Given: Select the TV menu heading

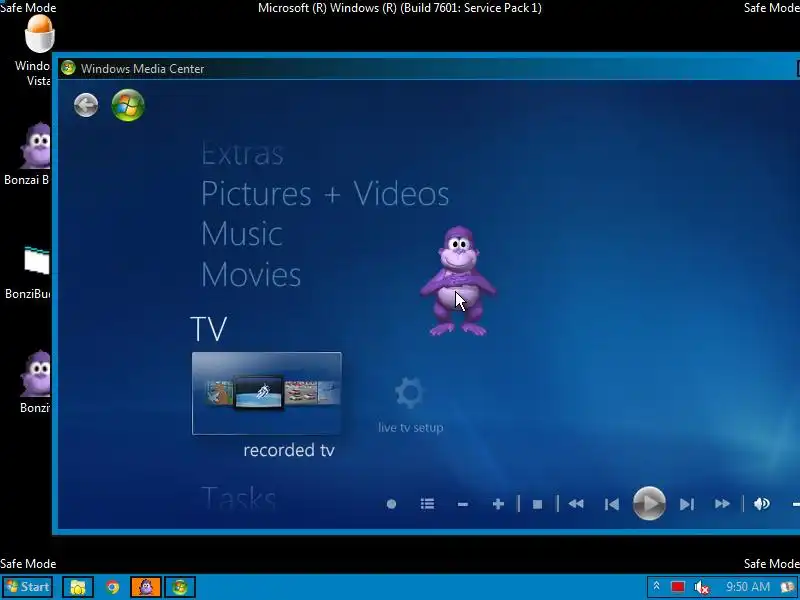Looking at the screenshot, I should (x=209, y=329).
